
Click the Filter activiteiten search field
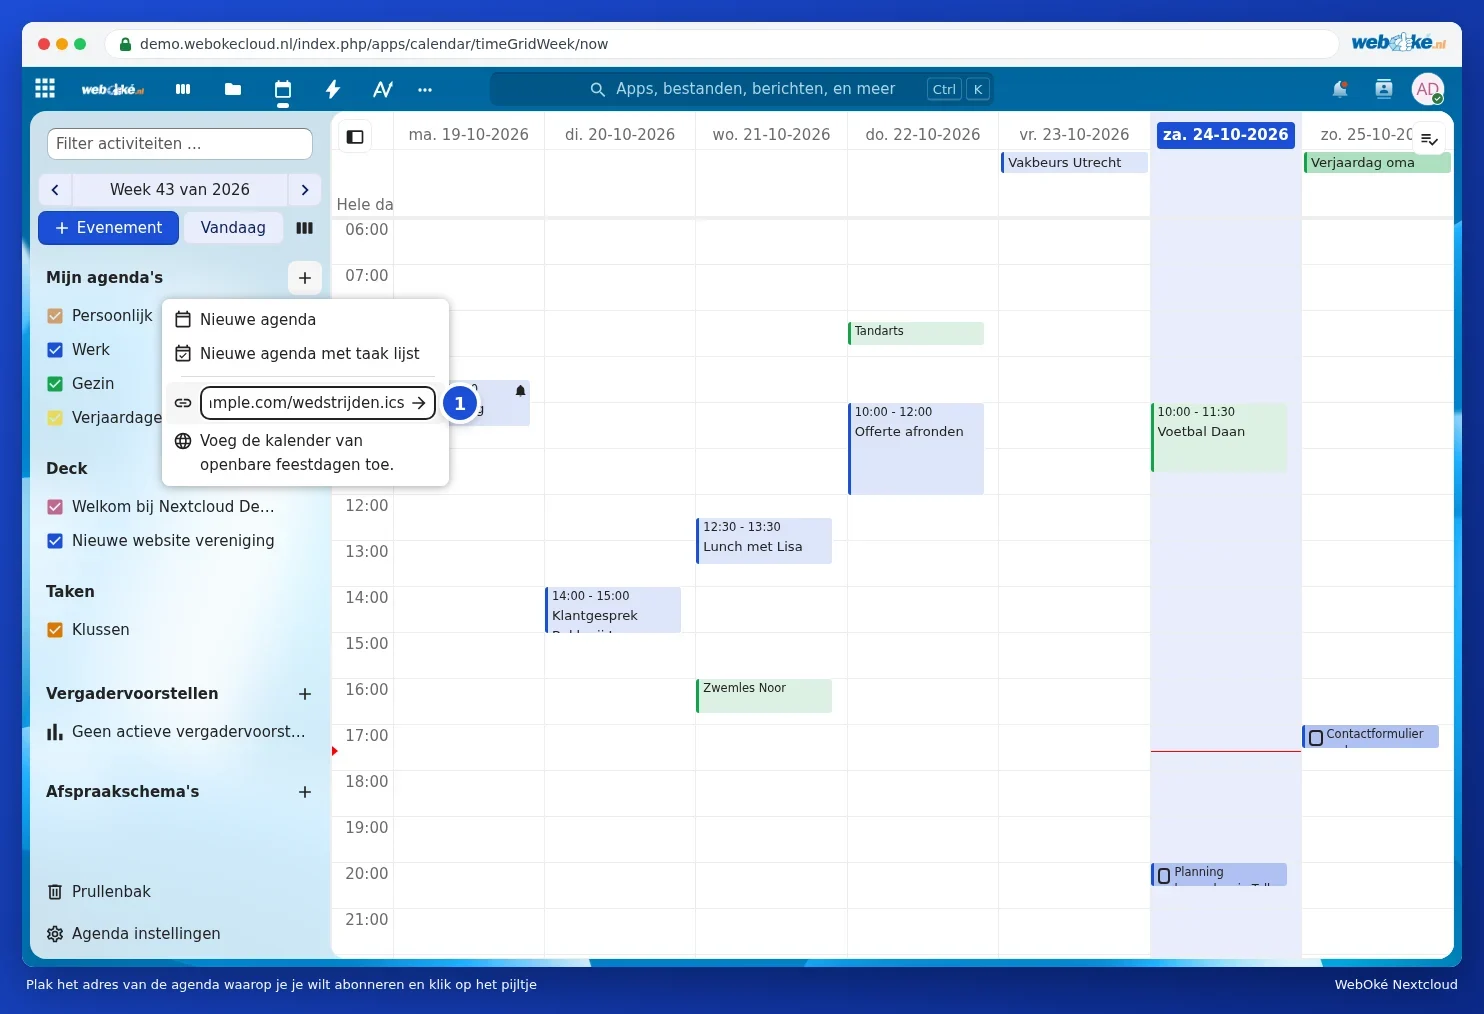(180, 144)
